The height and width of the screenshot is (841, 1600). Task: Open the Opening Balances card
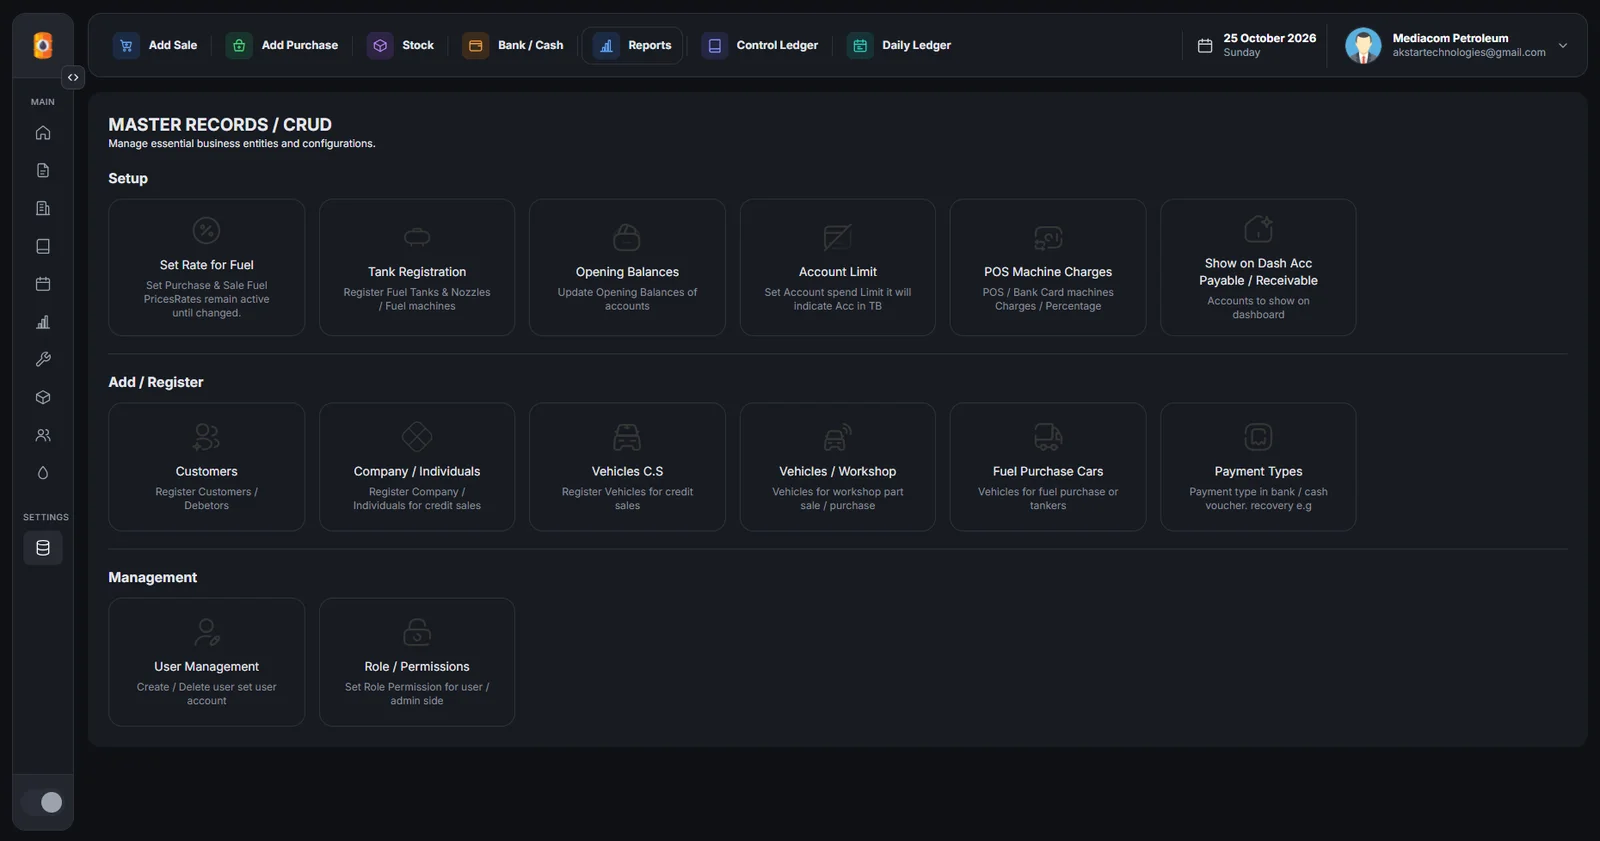pos(627,267)
